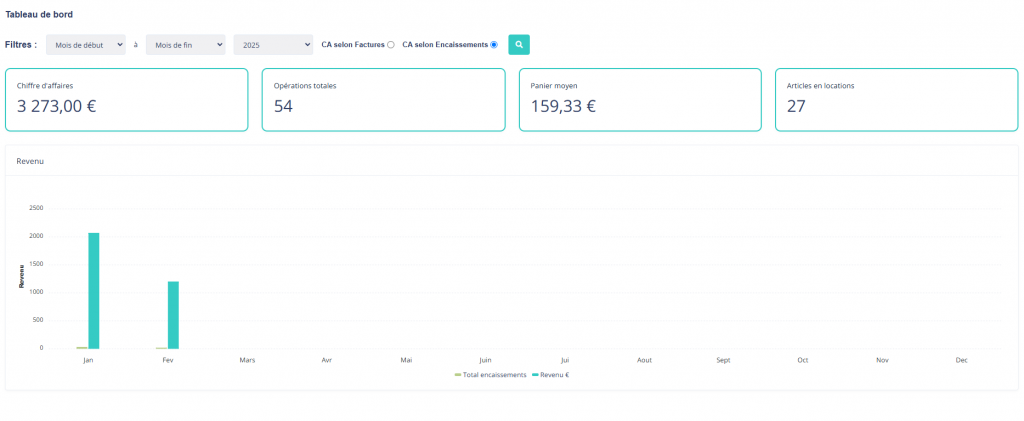Click the Dec label on chart axis
Image resolution: width=1024 pixels, height=421 pixels.
tap(961, 360)
